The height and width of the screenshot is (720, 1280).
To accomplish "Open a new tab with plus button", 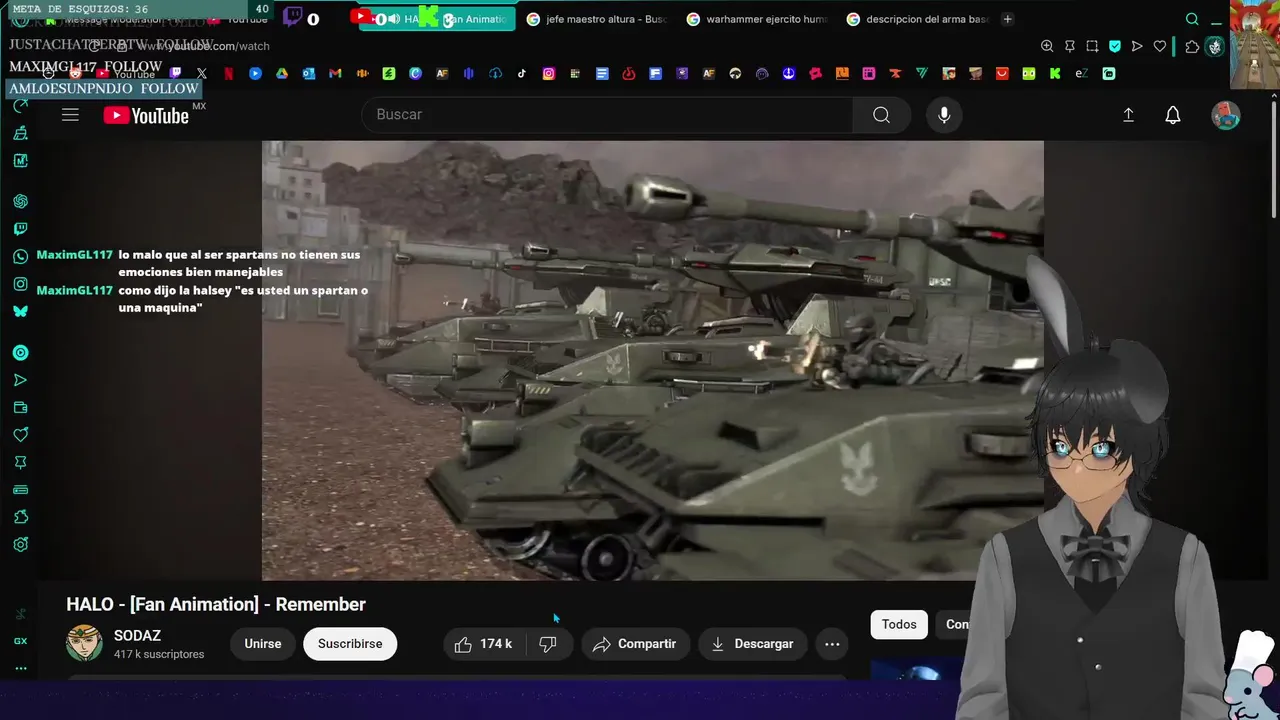I will [1007, 19].
